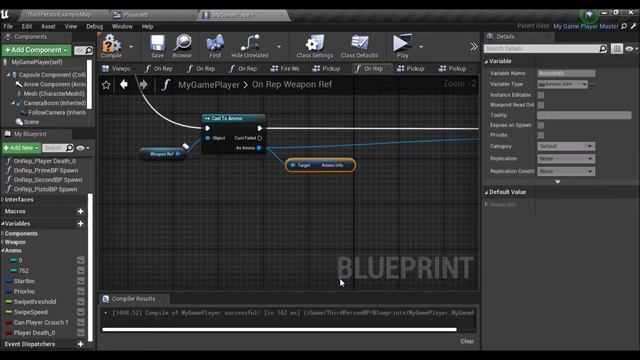Viewport: 640px width, 360px height.
Task: Open the Category dropdown
Action: tap(566, 146)
